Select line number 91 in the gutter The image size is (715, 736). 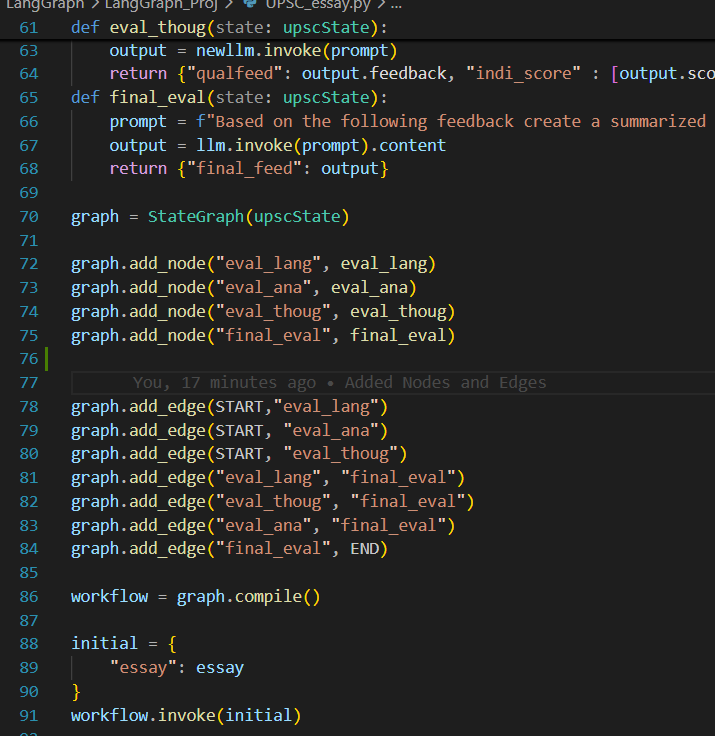tap(29, 715)
